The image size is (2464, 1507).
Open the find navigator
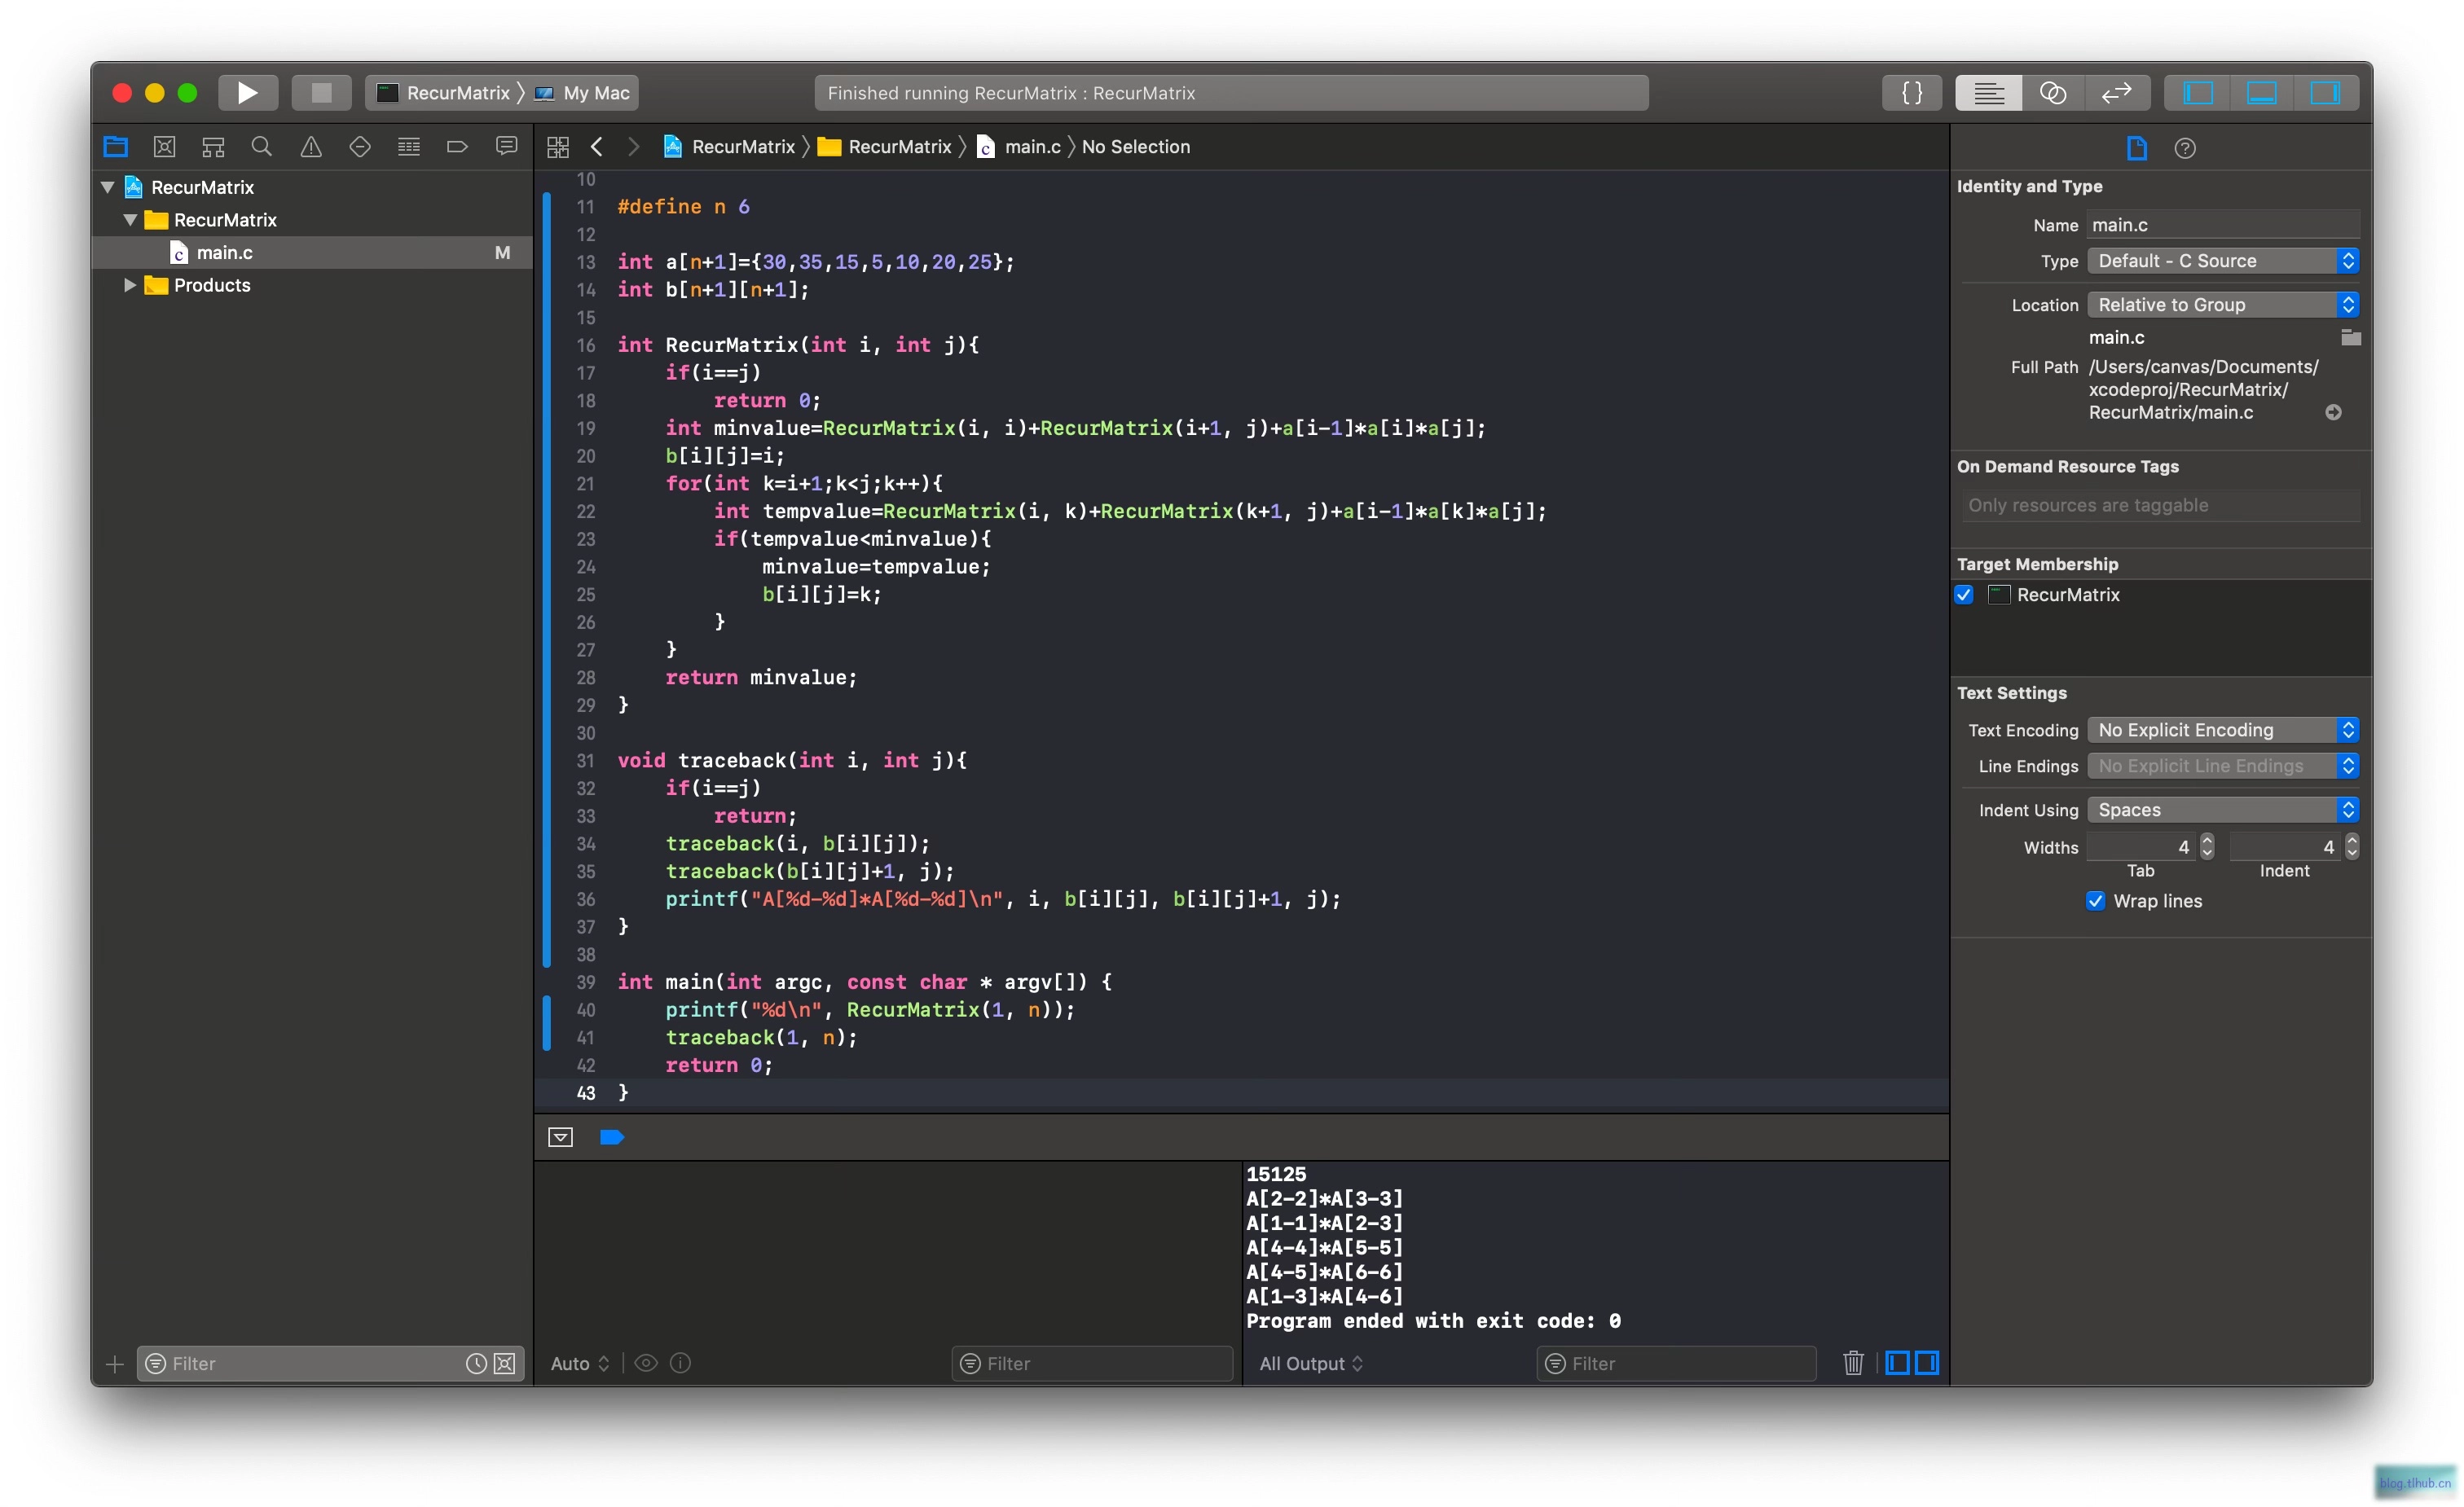pos(262,147)
